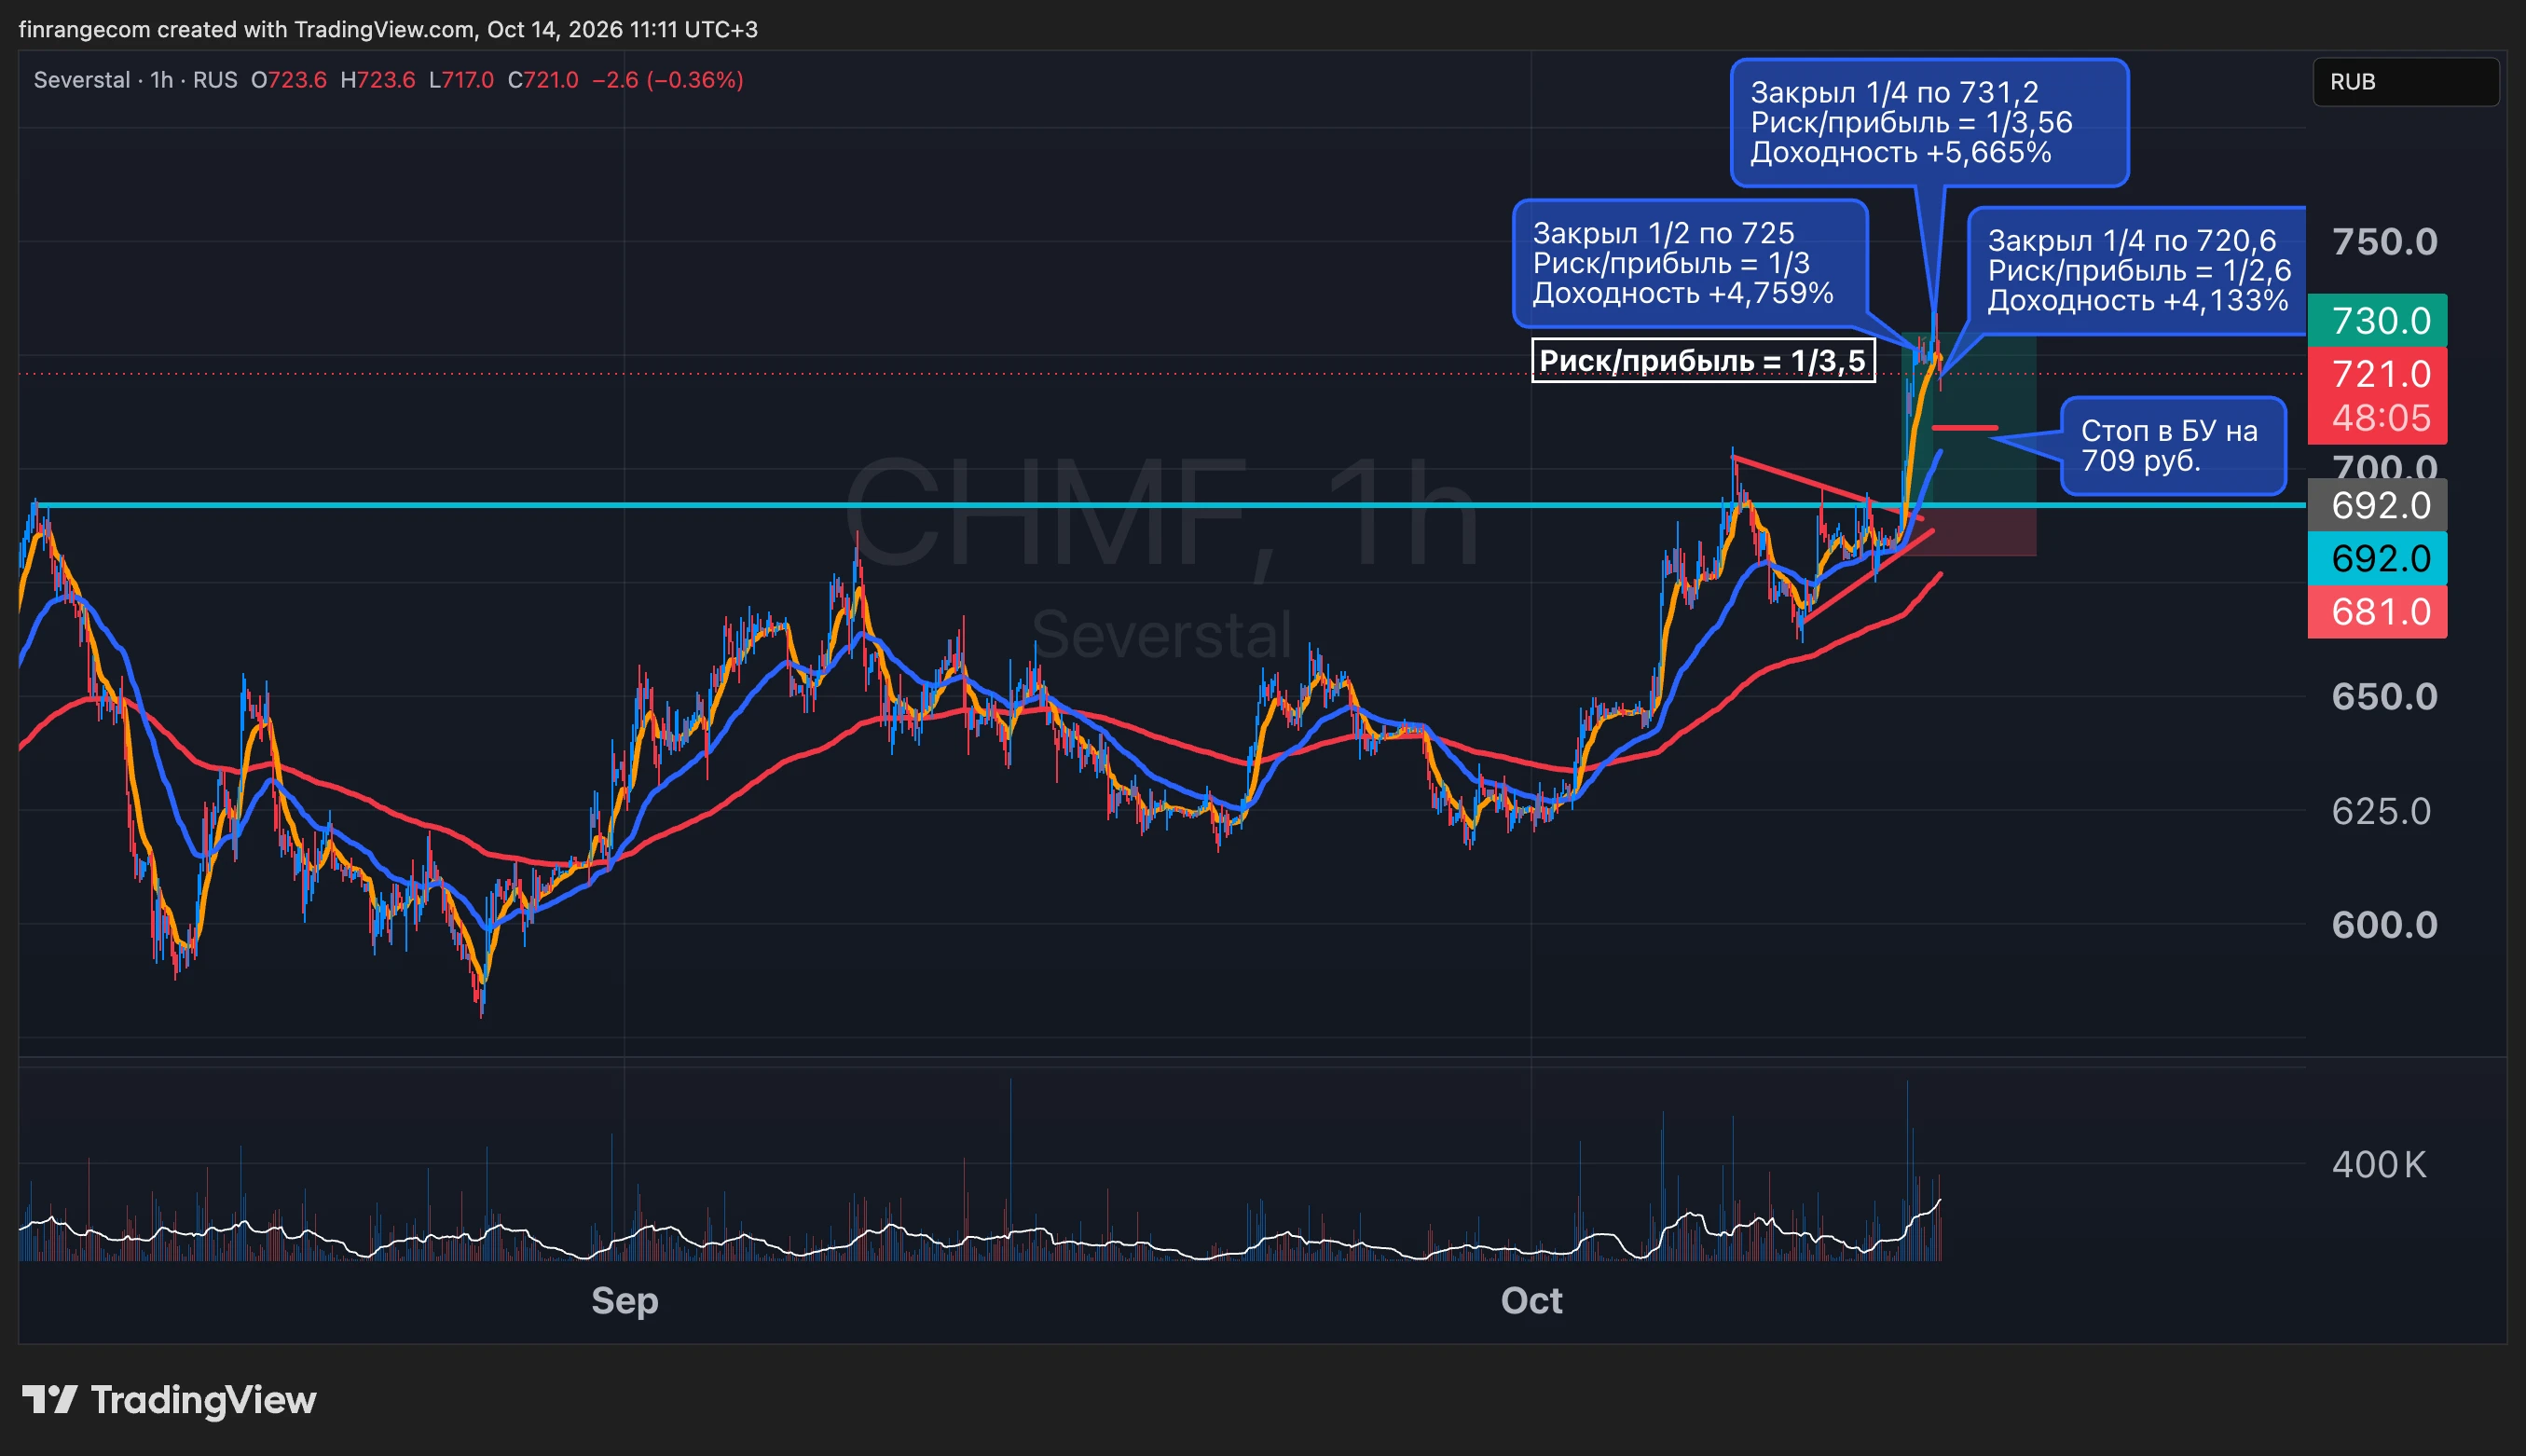The image size is (2526, 1456).
Task: Select the 'Закрыл 1/4 по 731,2' note
Action: [1929, 122]
